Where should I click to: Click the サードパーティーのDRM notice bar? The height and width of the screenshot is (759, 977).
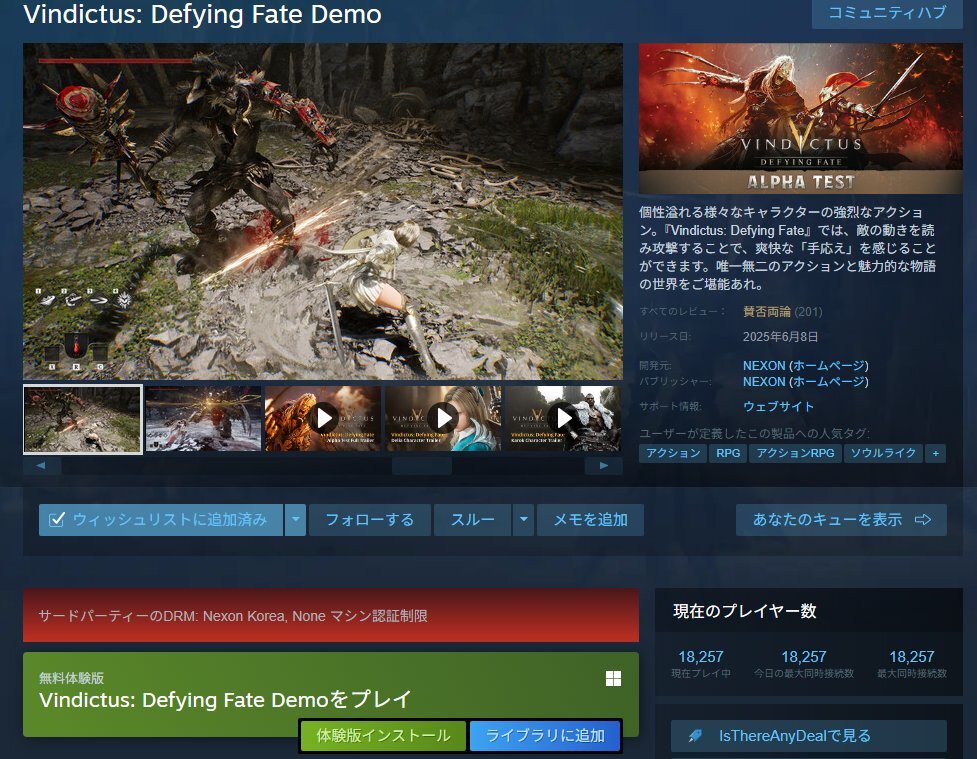331,616
